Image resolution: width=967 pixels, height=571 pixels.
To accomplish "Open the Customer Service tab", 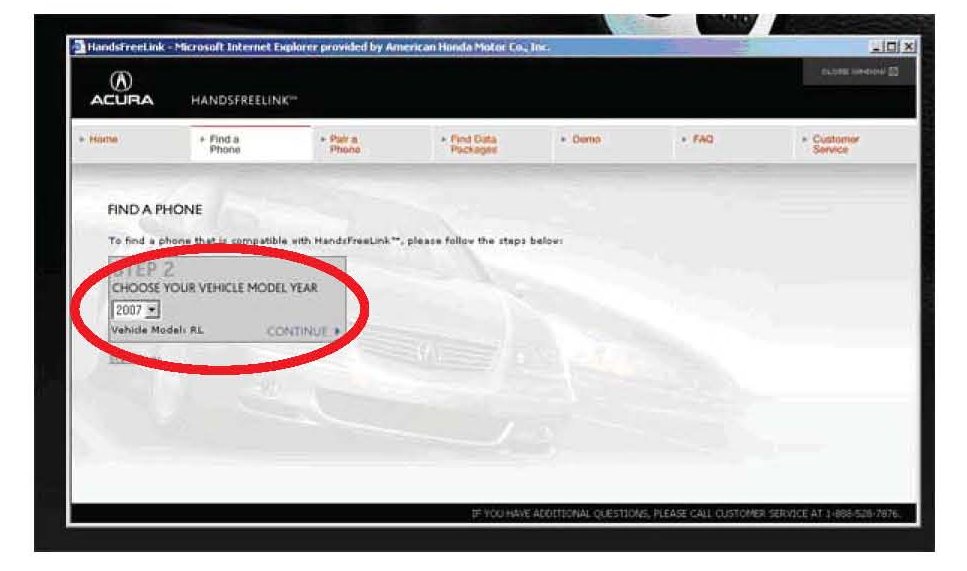I will tap(835, 145).
